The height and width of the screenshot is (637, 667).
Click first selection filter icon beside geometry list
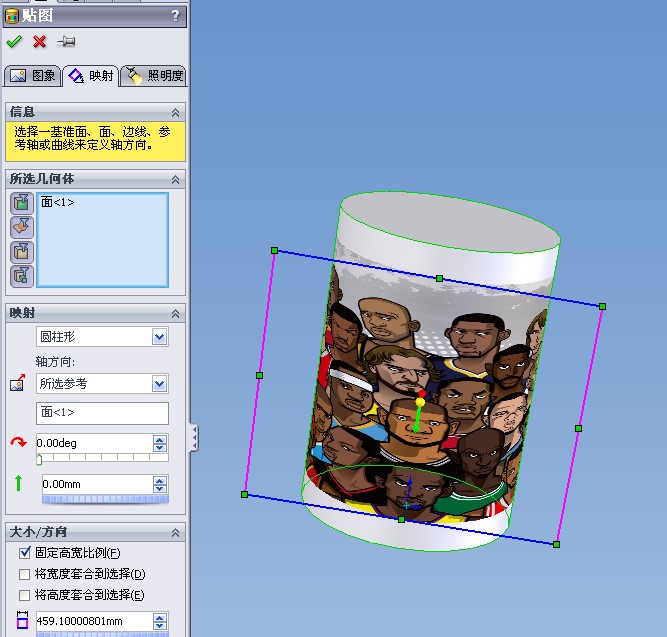[x=22, y=203]
